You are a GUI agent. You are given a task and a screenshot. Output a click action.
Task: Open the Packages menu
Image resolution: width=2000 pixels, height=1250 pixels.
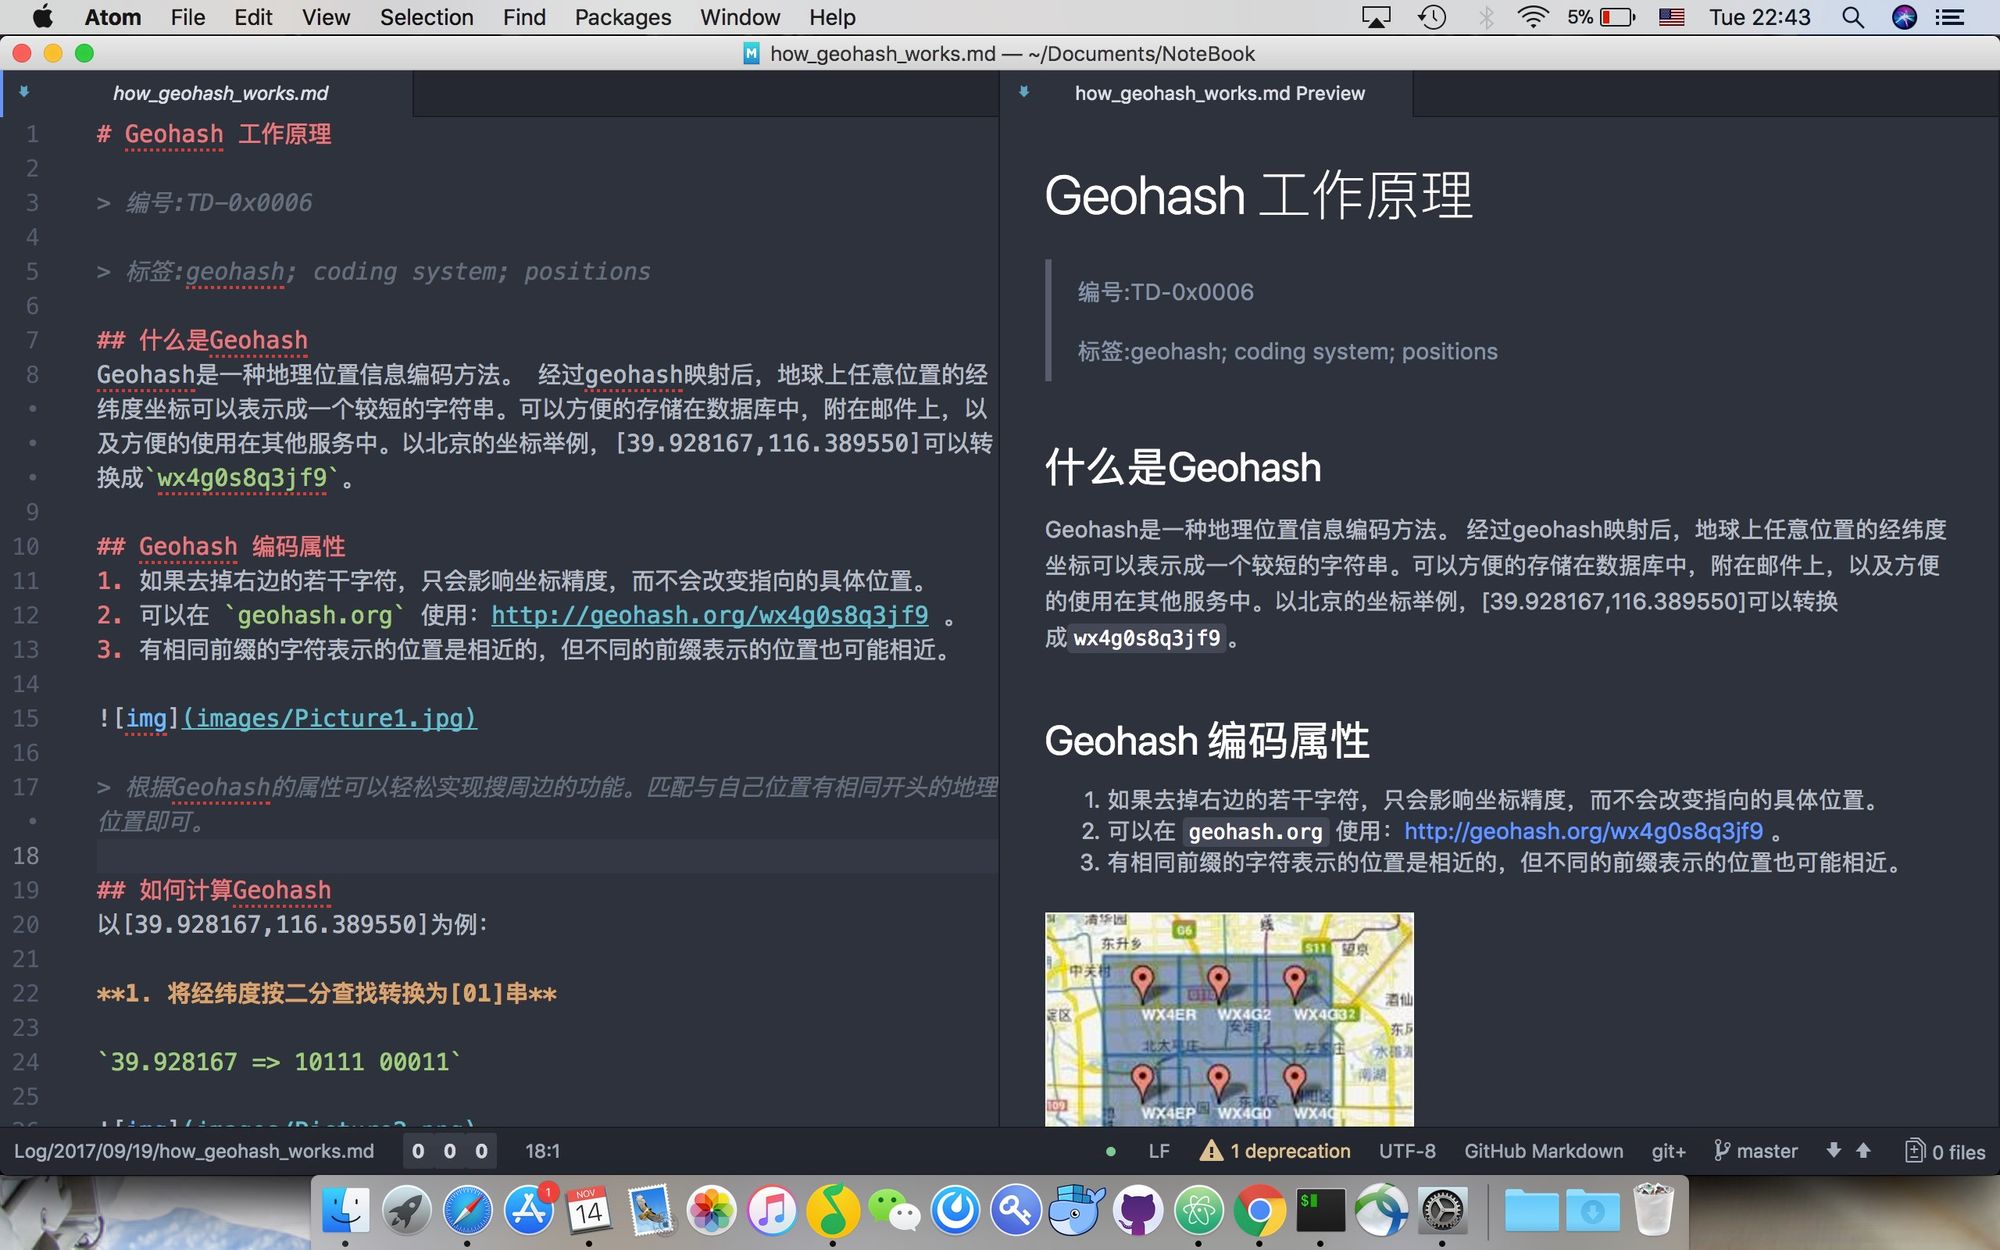point(622,17)
